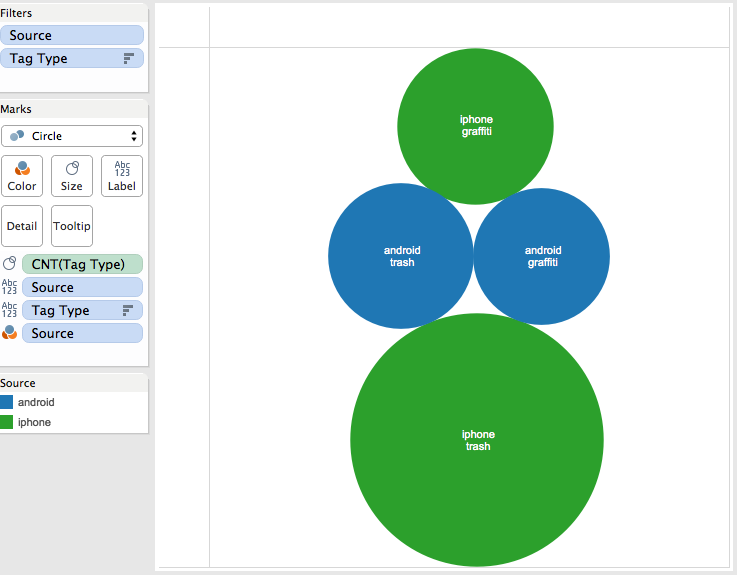Click the size icon beside CNT(Tag Type)
Screen dimensions: 737x575
[x=9, y=264]
